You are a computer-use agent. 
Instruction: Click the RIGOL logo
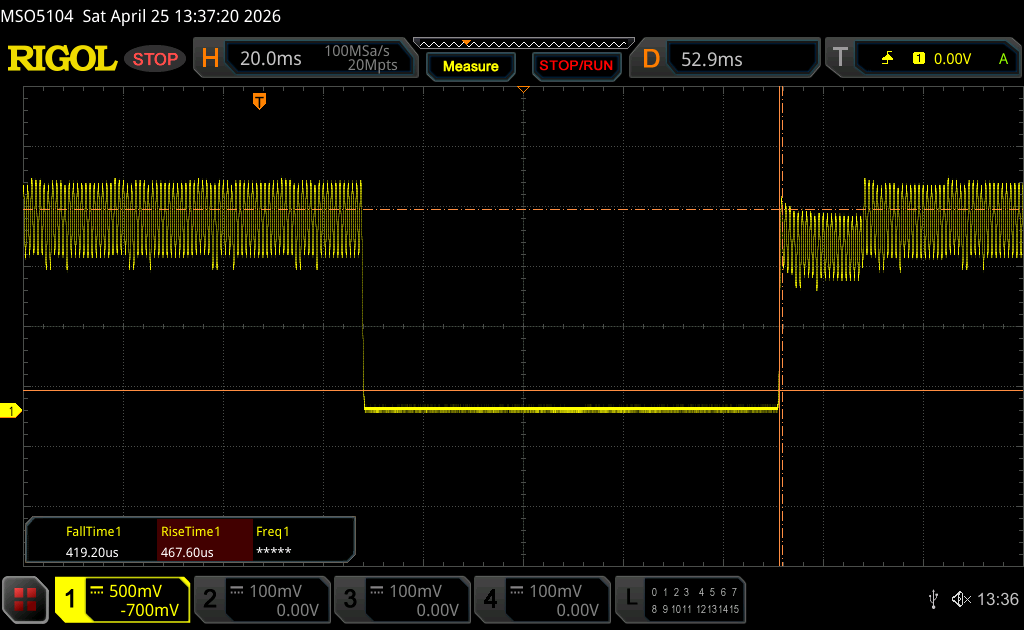[62, 59]
